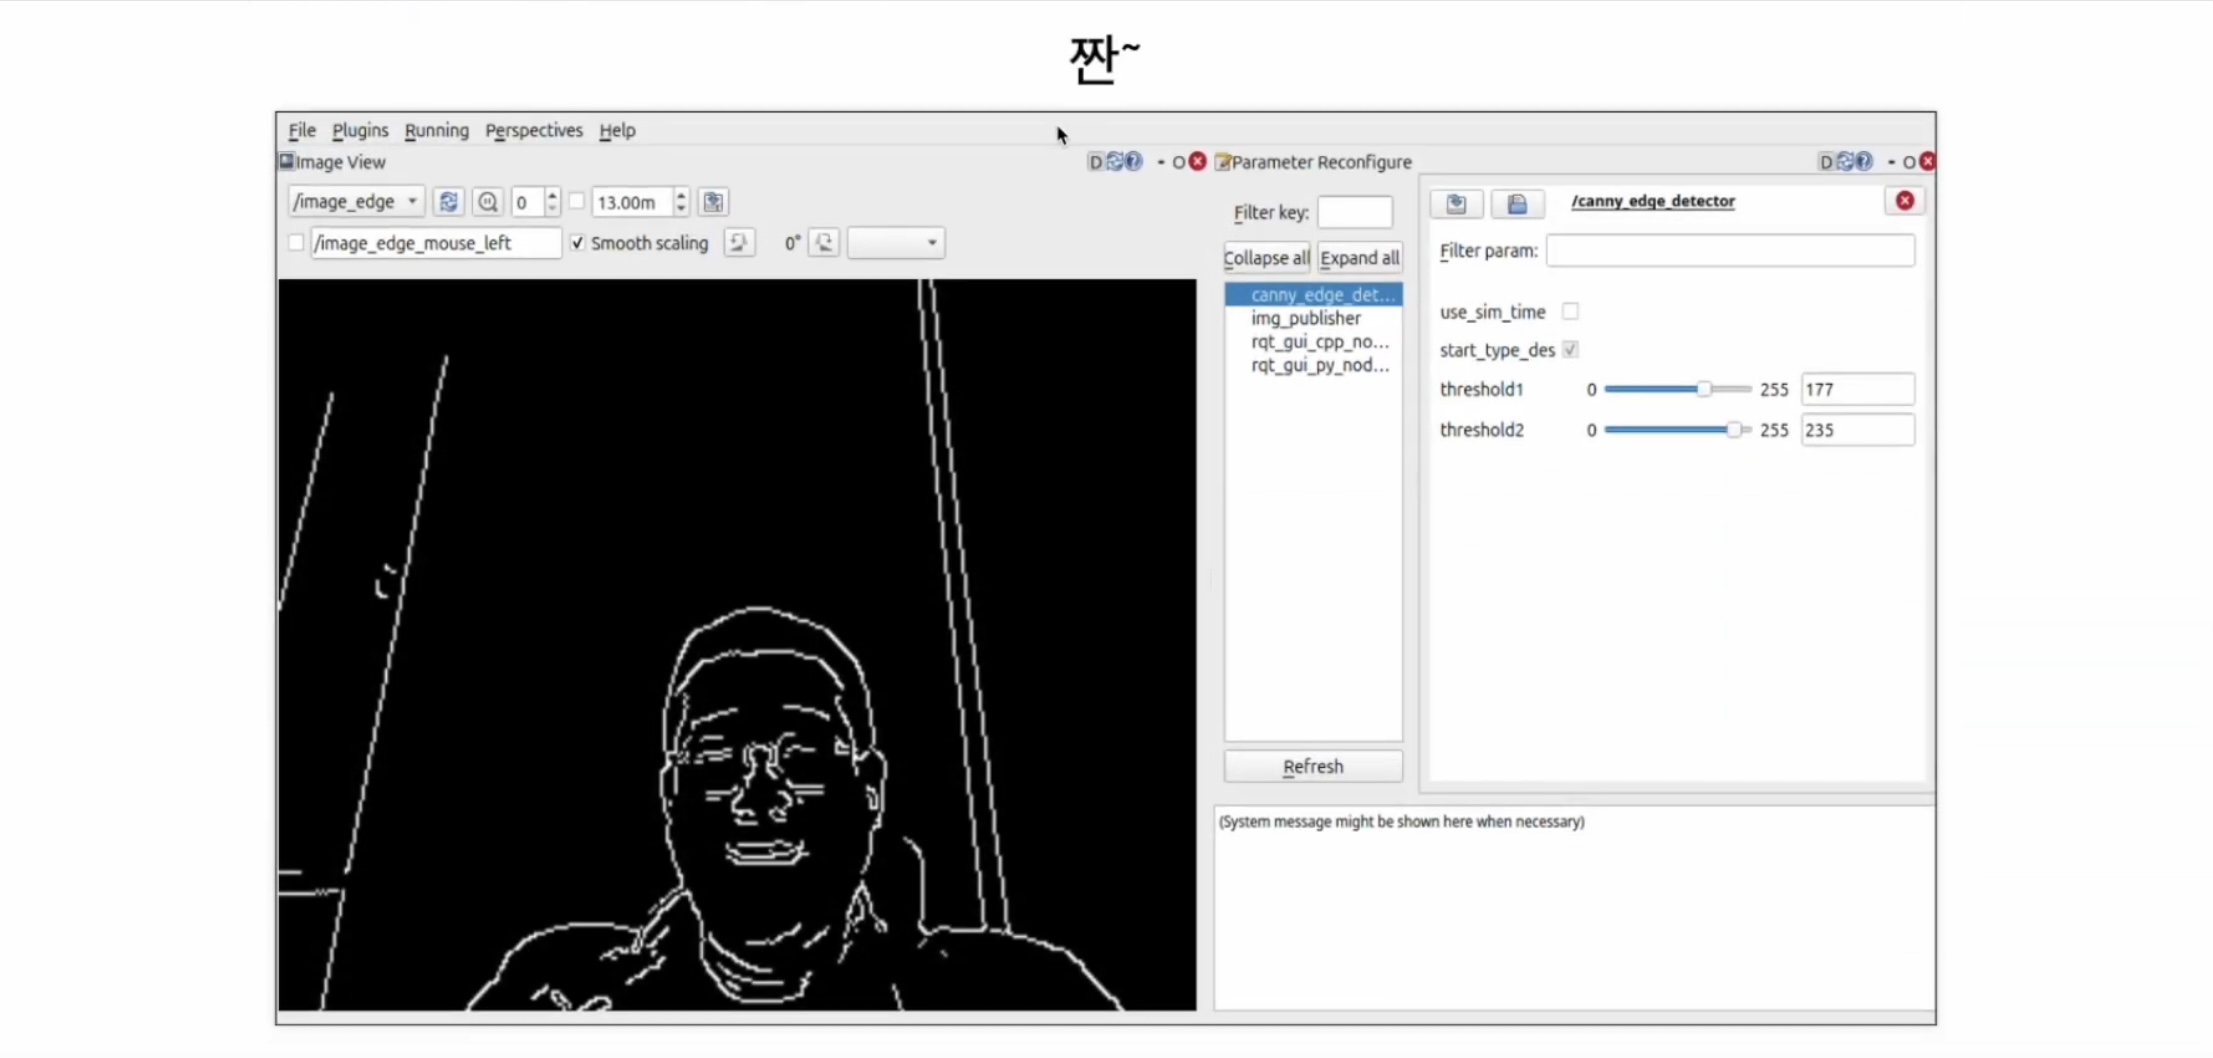
Task: Open the File menu
Action: 302,130
